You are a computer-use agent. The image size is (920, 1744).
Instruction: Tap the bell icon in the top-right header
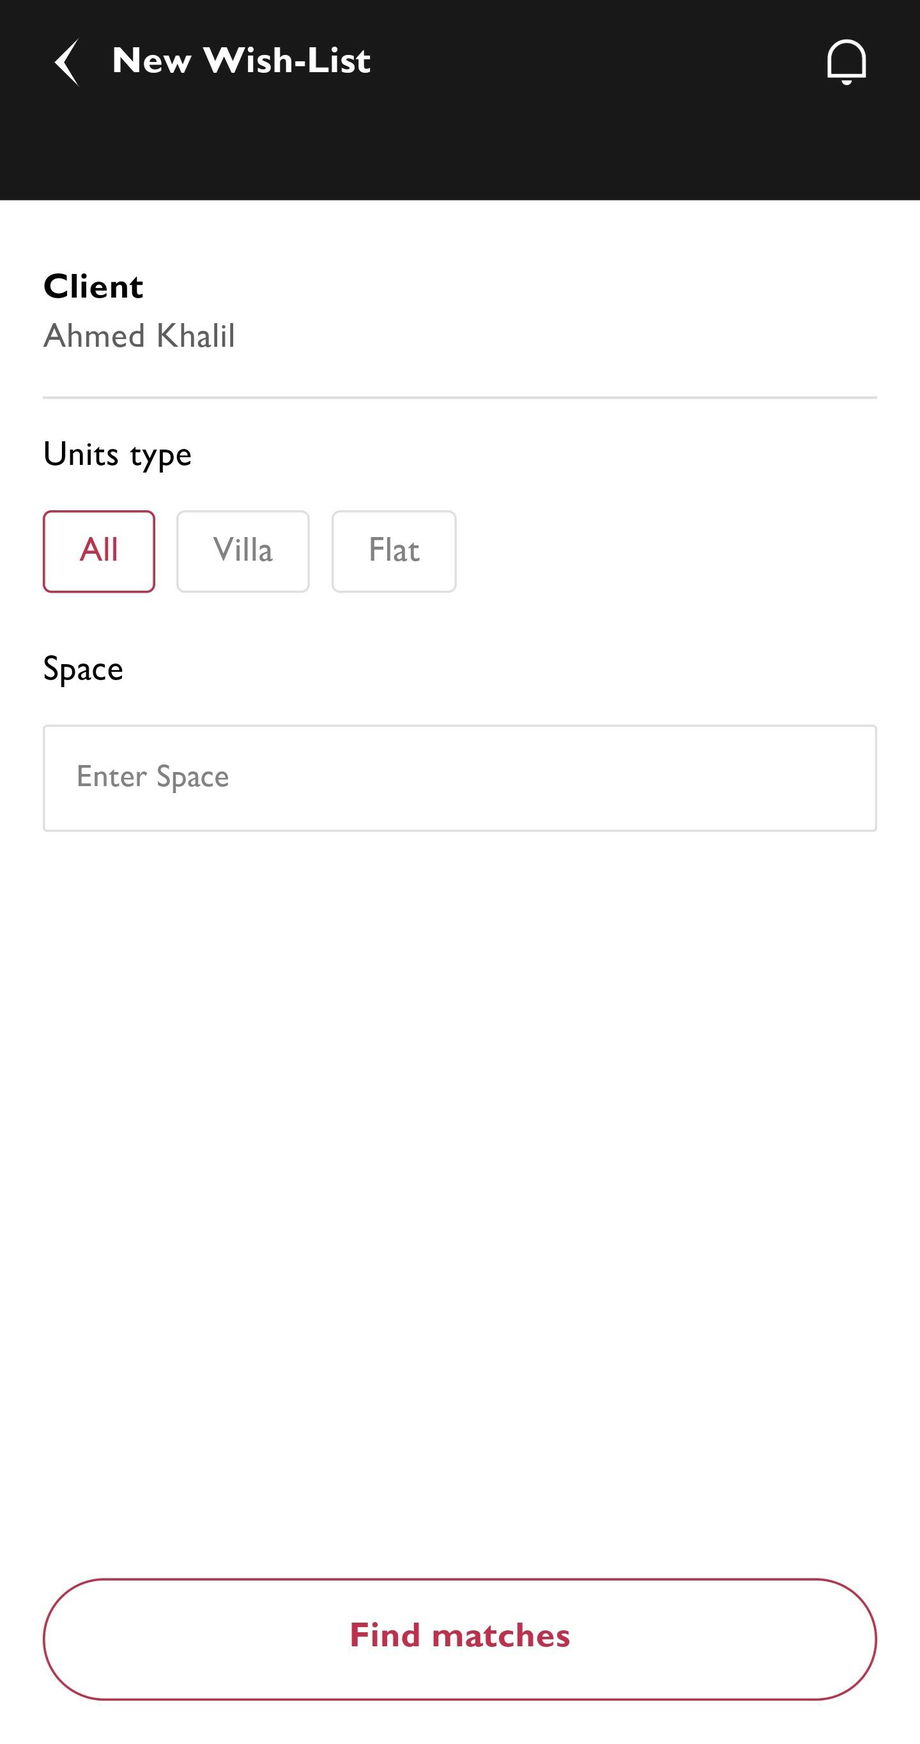(846, 62)
